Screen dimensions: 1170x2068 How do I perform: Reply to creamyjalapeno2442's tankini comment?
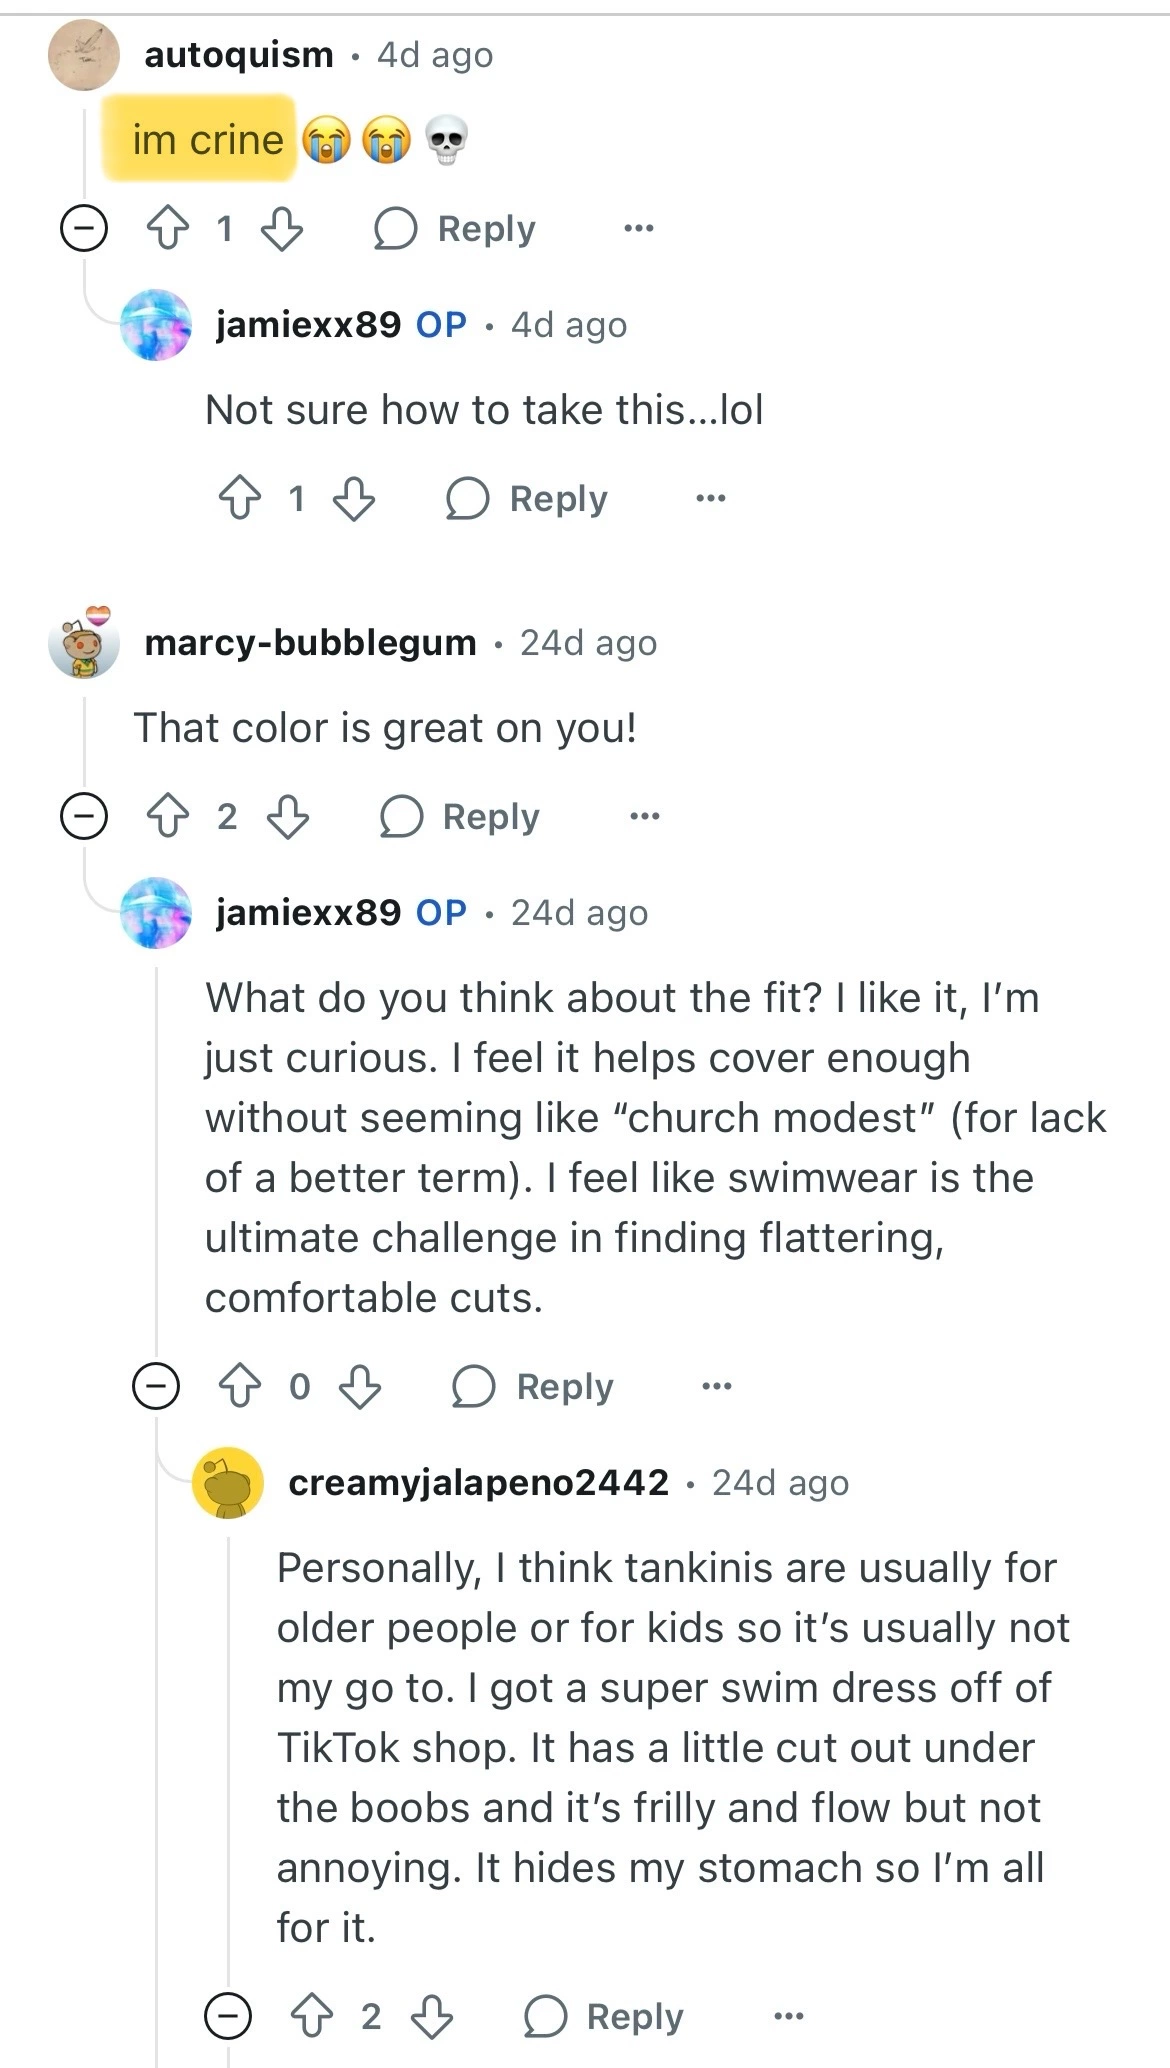tap(604, 2017)
